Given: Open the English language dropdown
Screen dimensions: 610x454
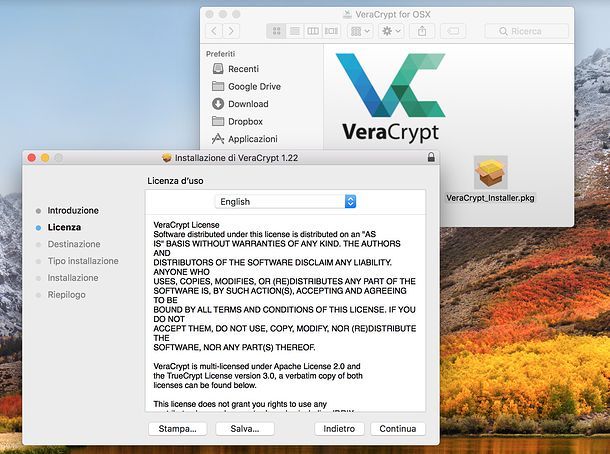Looking at the screenshot, I should point(286,202).
